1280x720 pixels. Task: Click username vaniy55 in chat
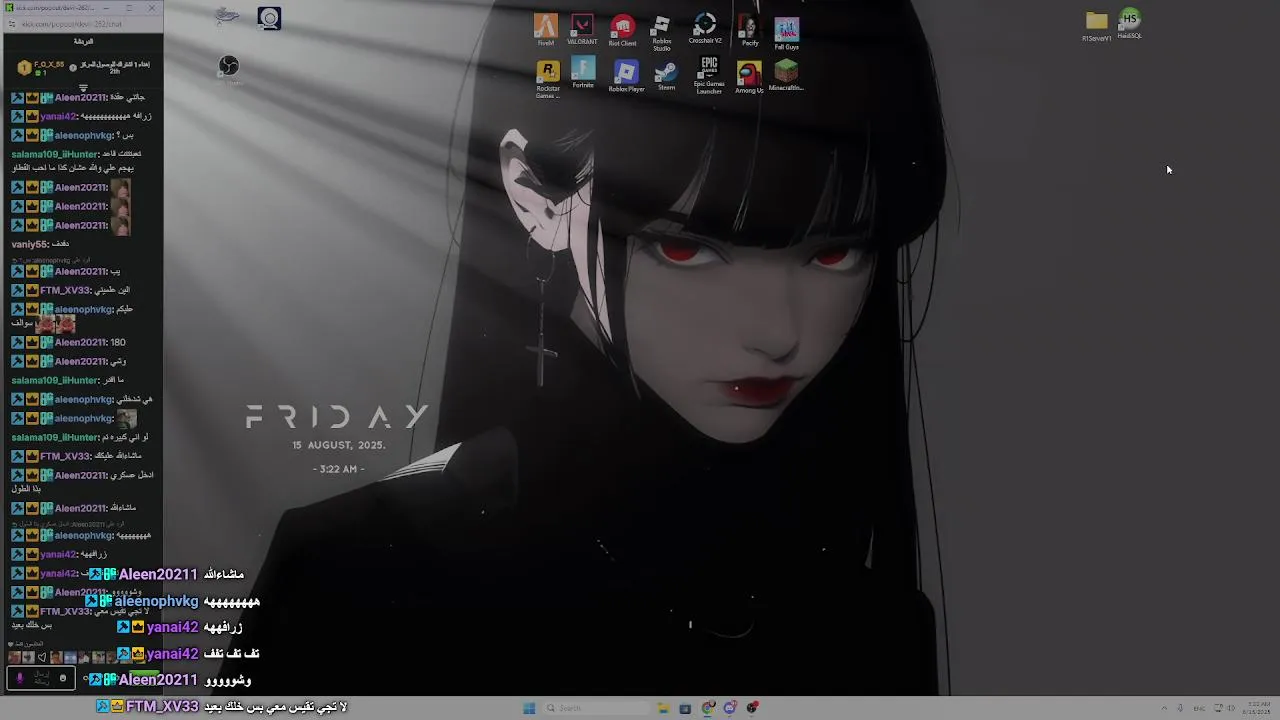coord(28,244)
